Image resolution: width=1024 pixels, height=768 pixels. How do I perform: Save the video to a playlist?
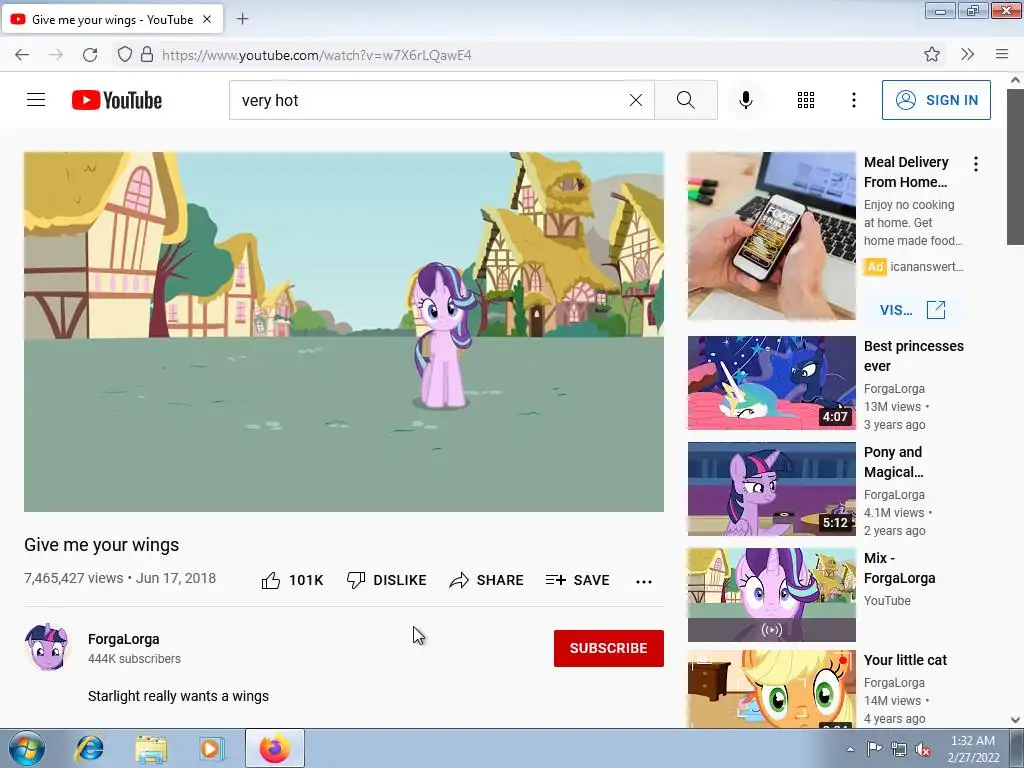[x=578, y=580]
